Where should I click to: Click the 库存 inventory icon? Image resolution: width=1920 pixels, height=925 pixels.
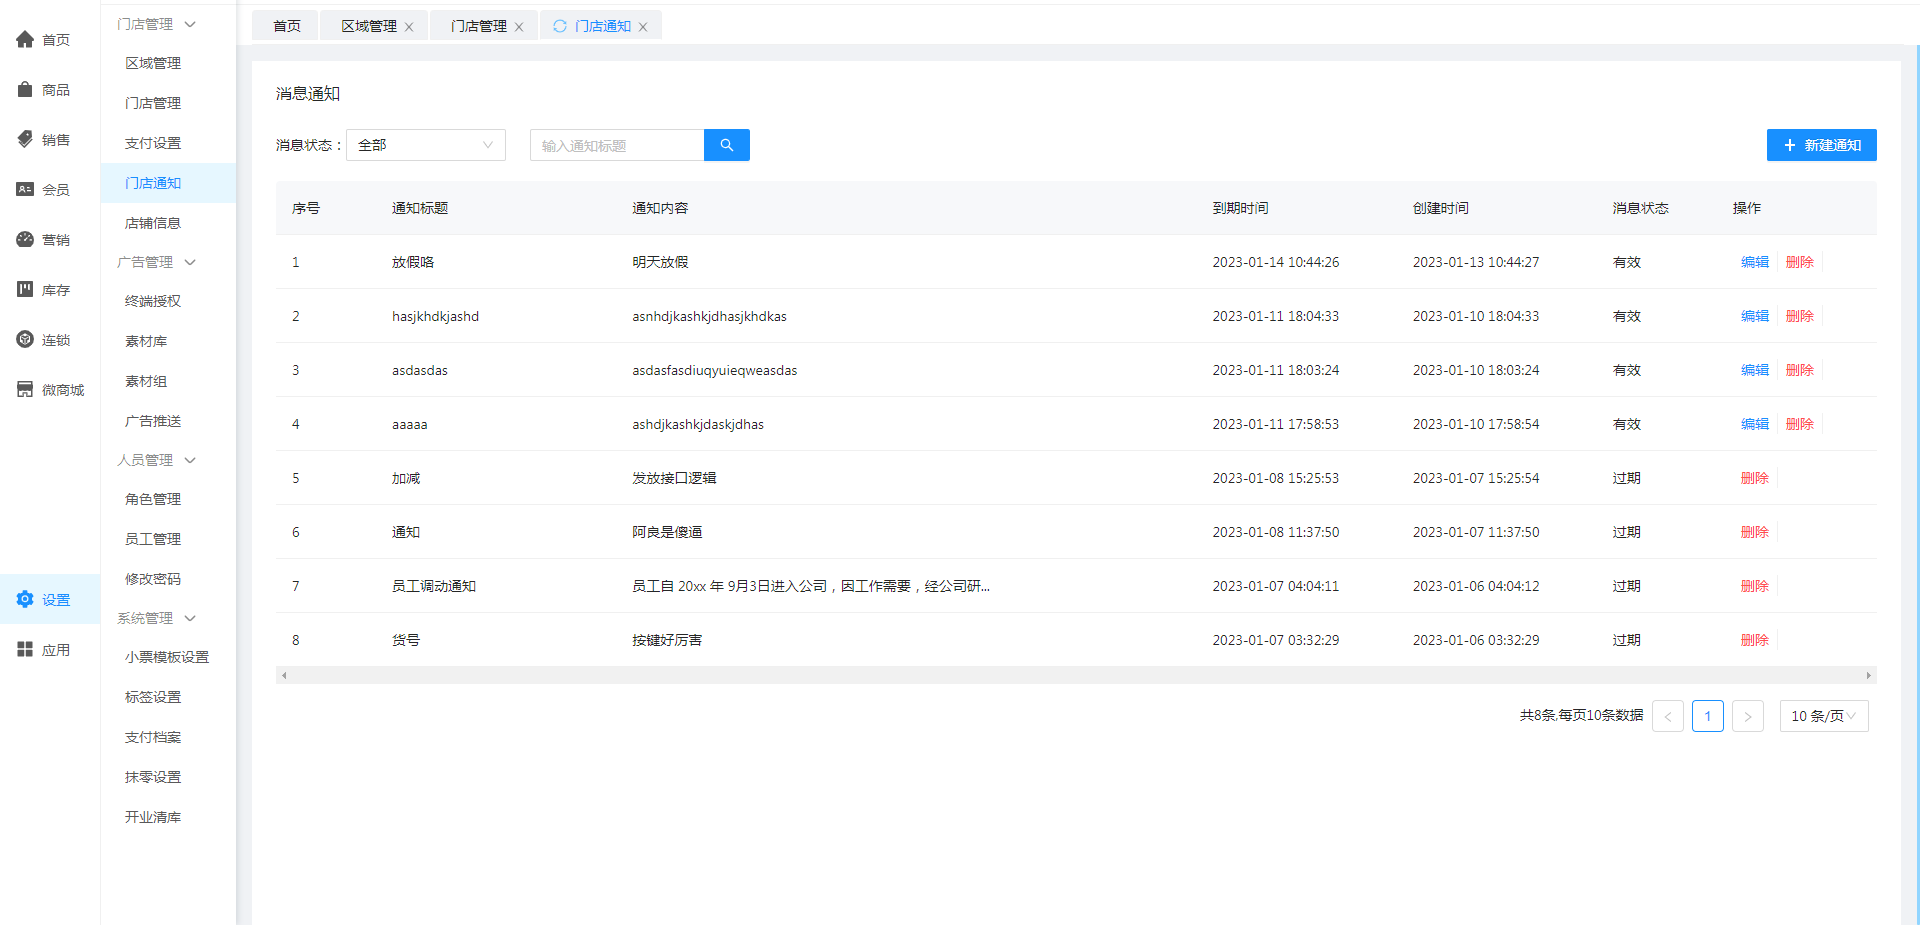(x=25, y=290)
